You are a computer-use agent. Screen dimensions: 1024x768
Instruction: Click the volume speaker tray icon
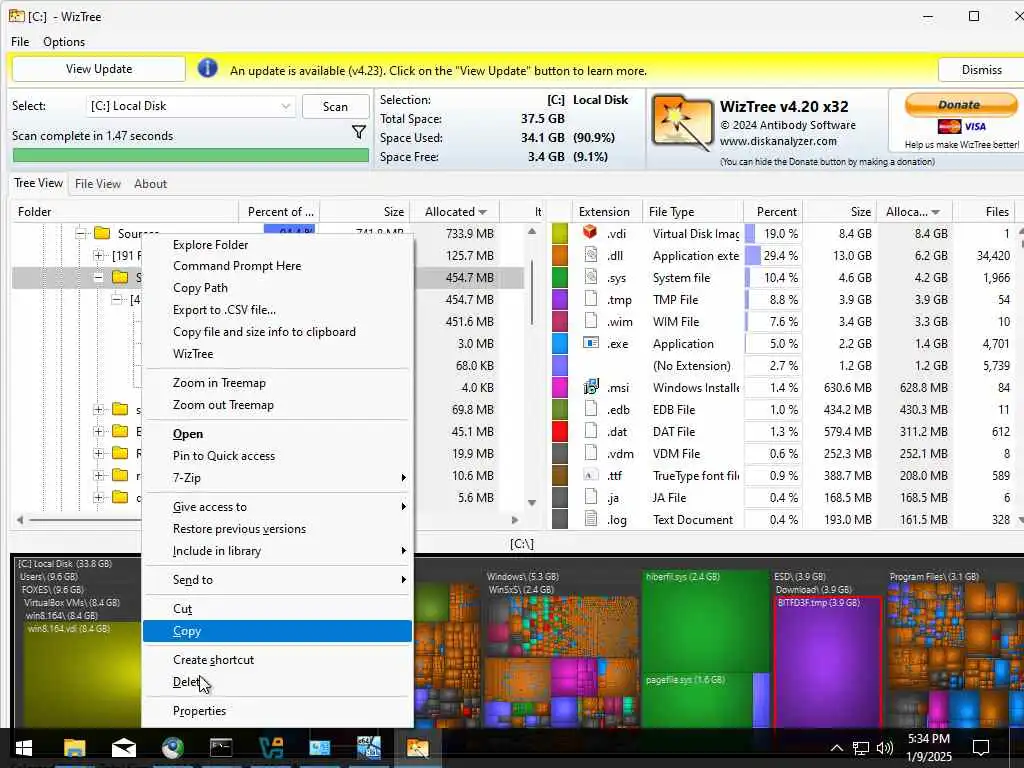885,748
